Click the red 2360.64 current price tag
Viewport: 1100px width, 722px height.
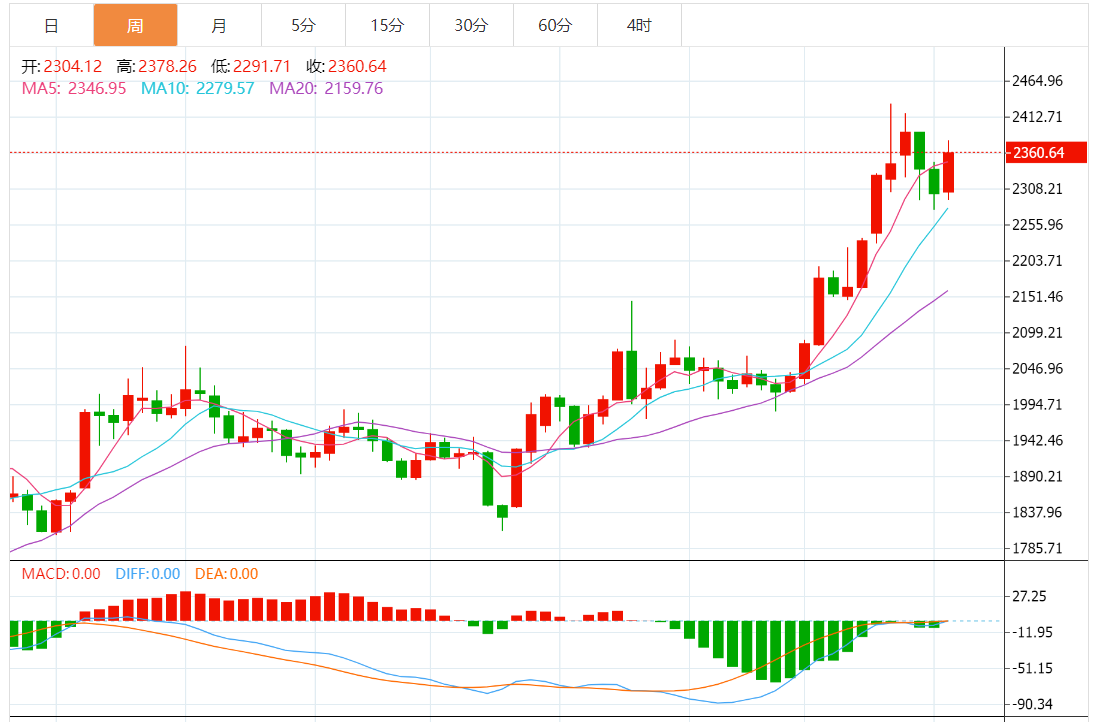click(x=1046, y=152)
